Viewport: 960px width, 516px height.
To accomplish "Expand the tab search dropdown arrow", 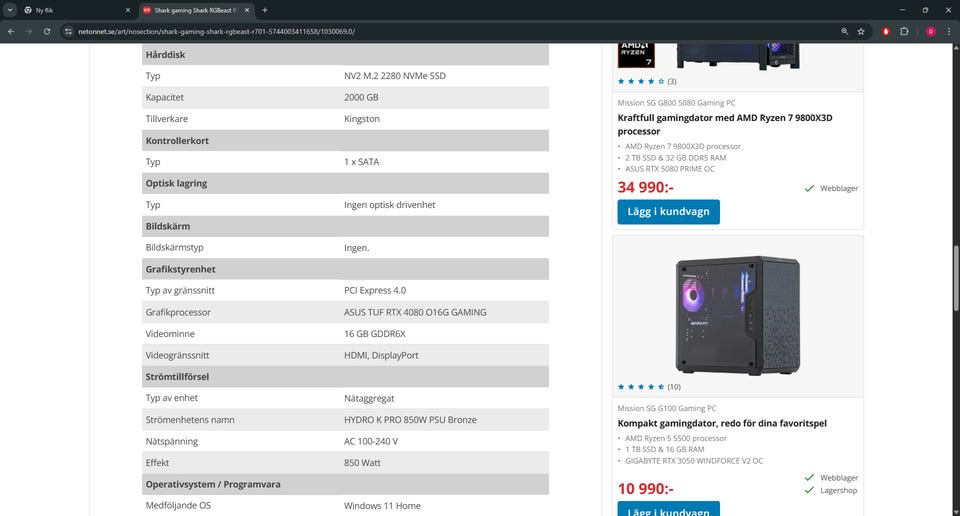I will point(10,10).
